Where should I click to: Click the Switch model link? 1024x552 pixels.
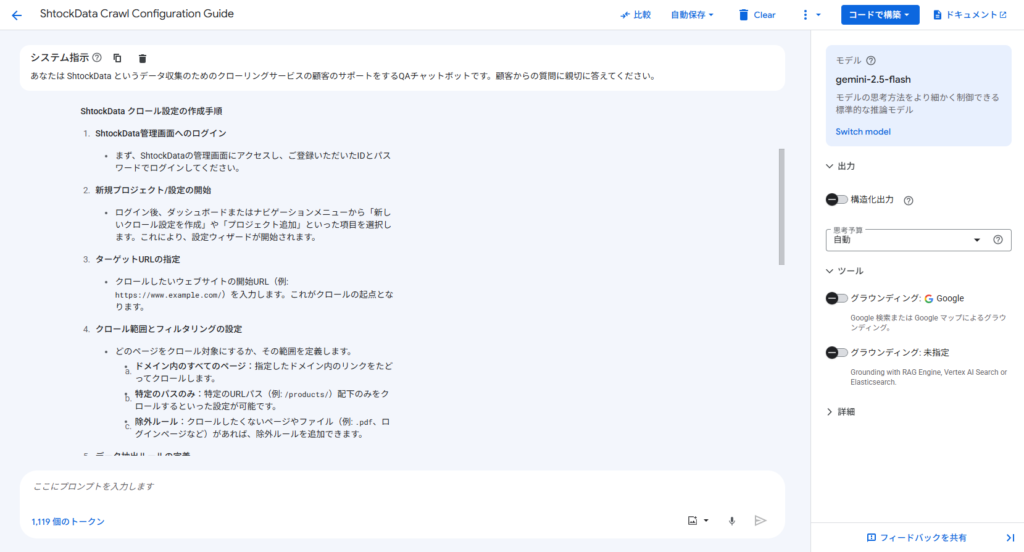click(863, 131)
